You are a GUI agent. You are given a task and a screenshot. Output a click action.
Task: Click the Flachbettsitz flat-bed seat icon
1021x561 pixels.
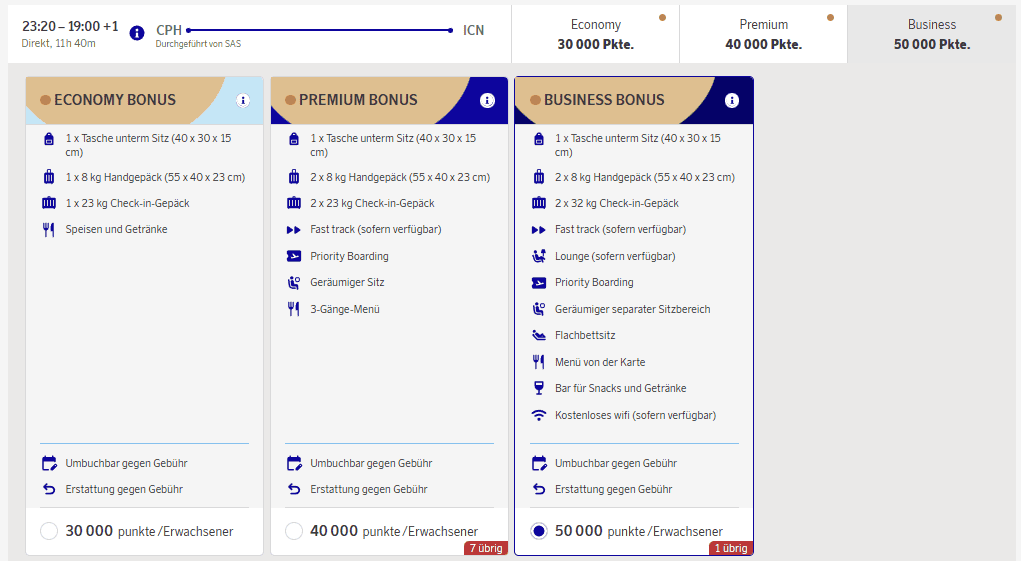(539, 335)
